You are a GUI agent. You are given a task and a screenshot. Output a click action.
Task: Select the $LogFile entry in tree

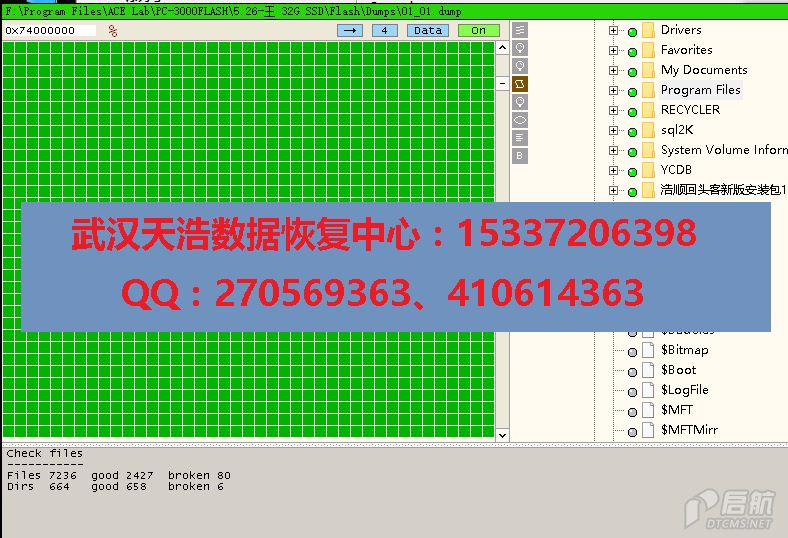click(684, 390)
